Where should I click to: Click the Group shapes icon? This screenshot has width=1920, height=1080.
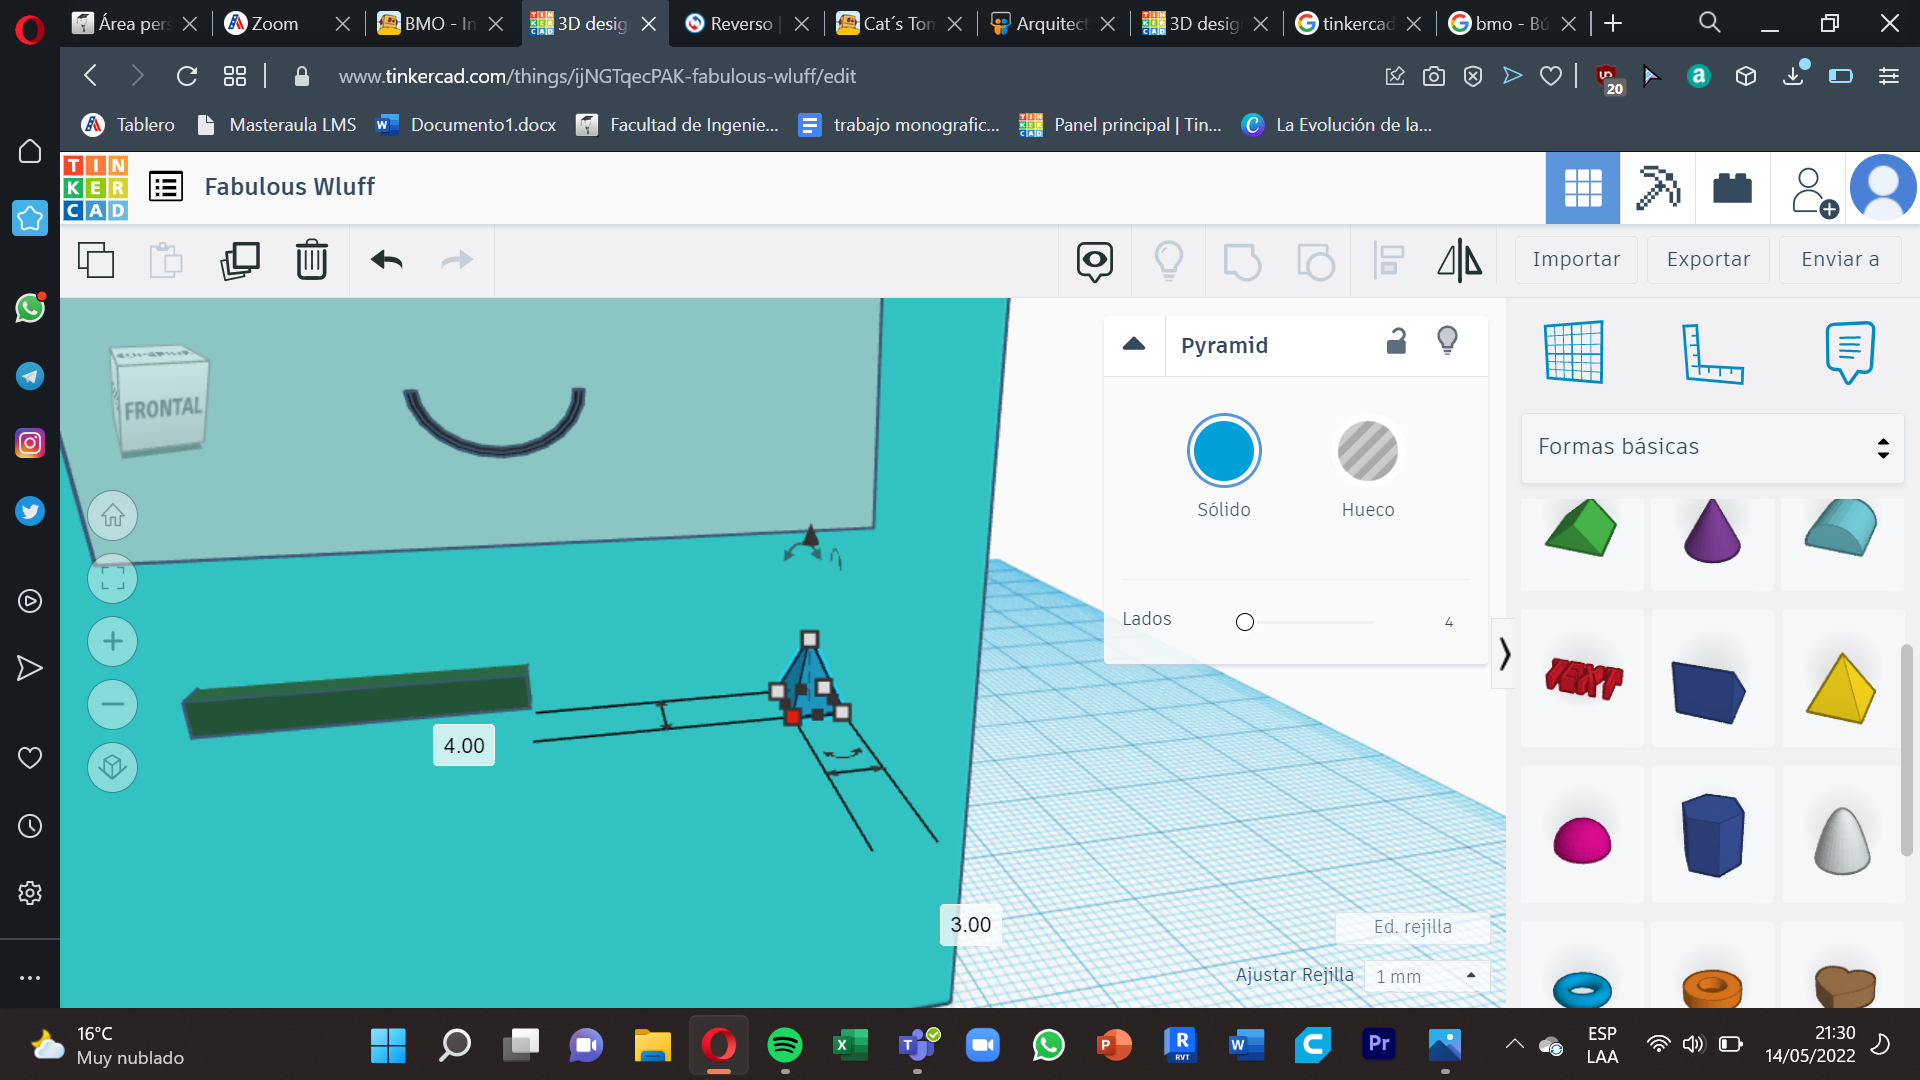coord(1242,261)
